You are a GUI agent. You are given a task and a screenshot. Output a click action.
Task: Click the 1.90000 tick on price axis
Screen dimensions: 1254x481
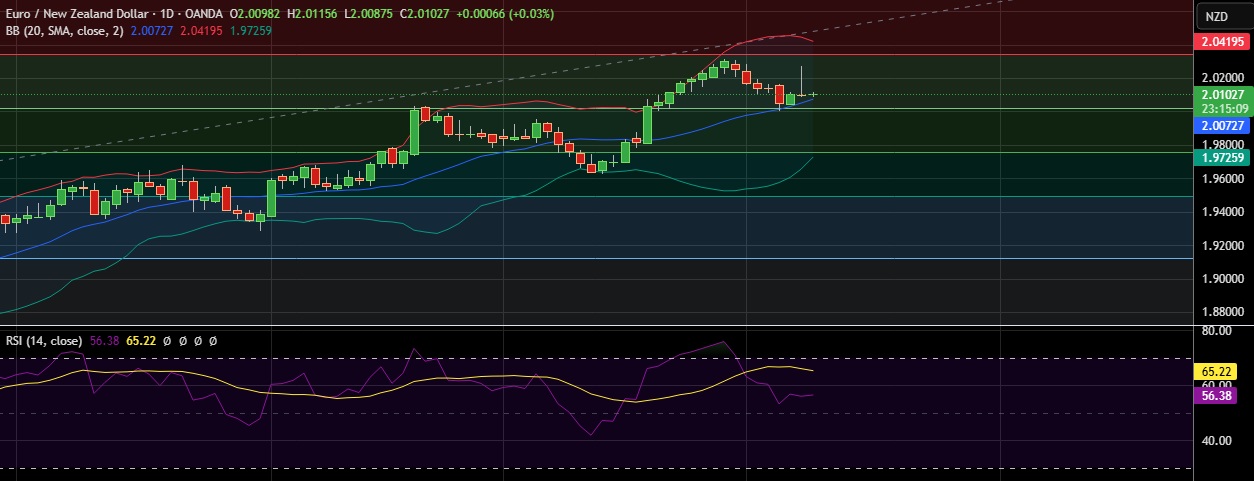1222,279
